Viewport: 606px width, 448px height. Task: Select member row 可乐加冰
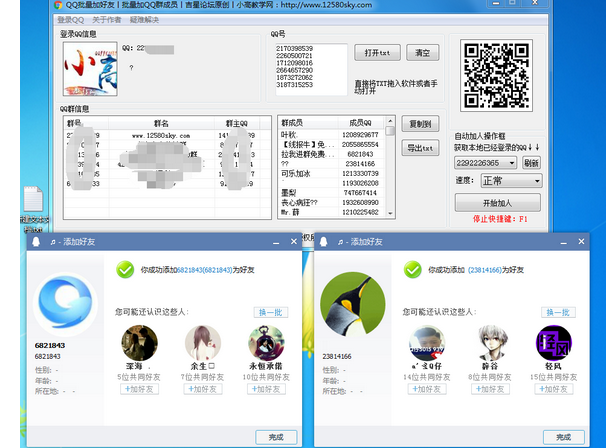pos(331,174)
